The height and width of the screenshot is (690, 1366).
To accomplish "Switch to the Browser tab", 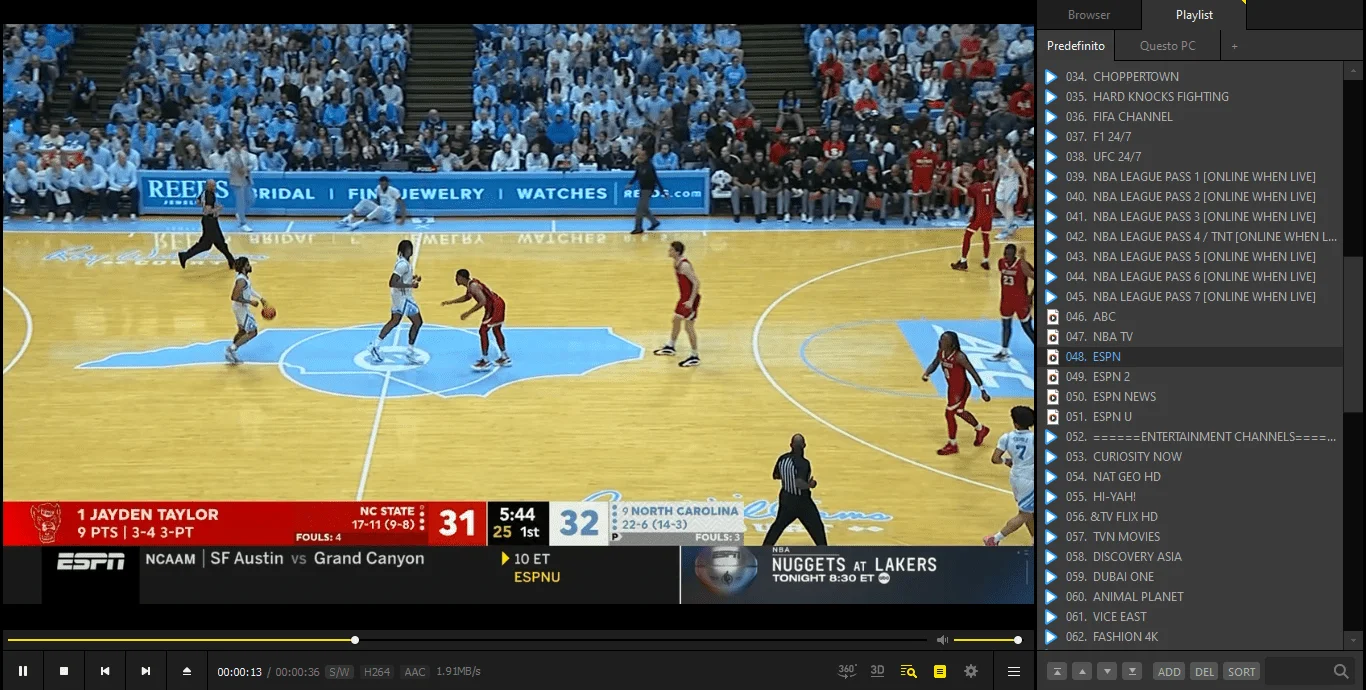I will [1089, 15].
